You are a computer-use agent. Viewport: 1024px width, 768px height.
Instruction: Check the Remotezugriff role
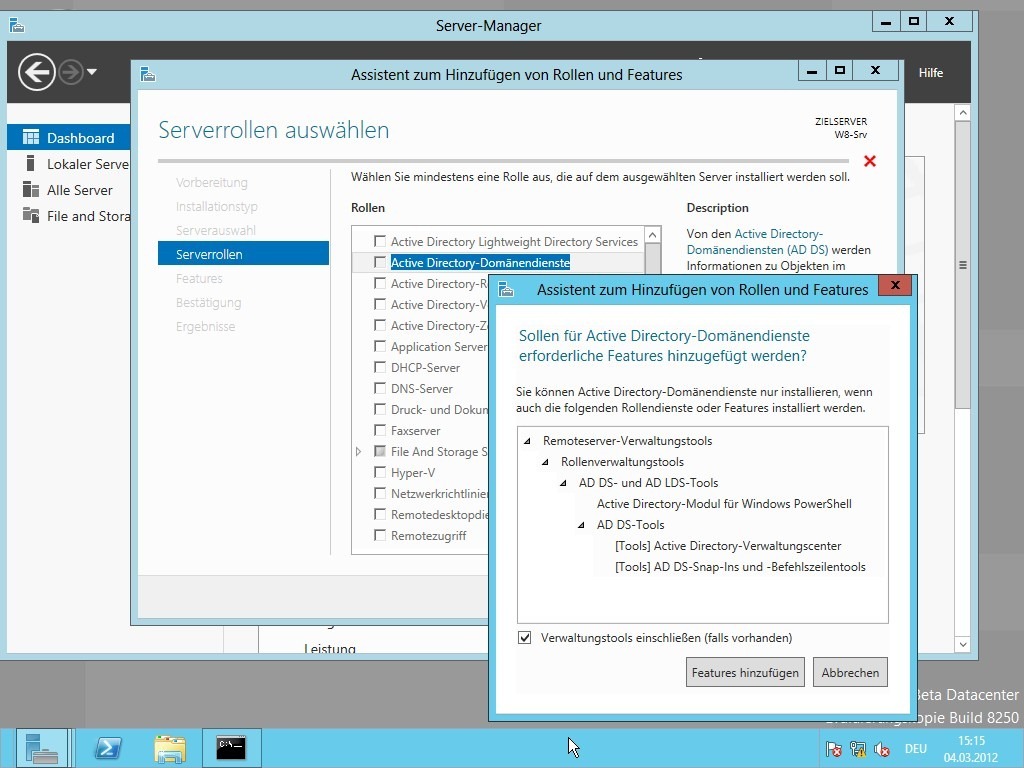click(x=379, y=535)
